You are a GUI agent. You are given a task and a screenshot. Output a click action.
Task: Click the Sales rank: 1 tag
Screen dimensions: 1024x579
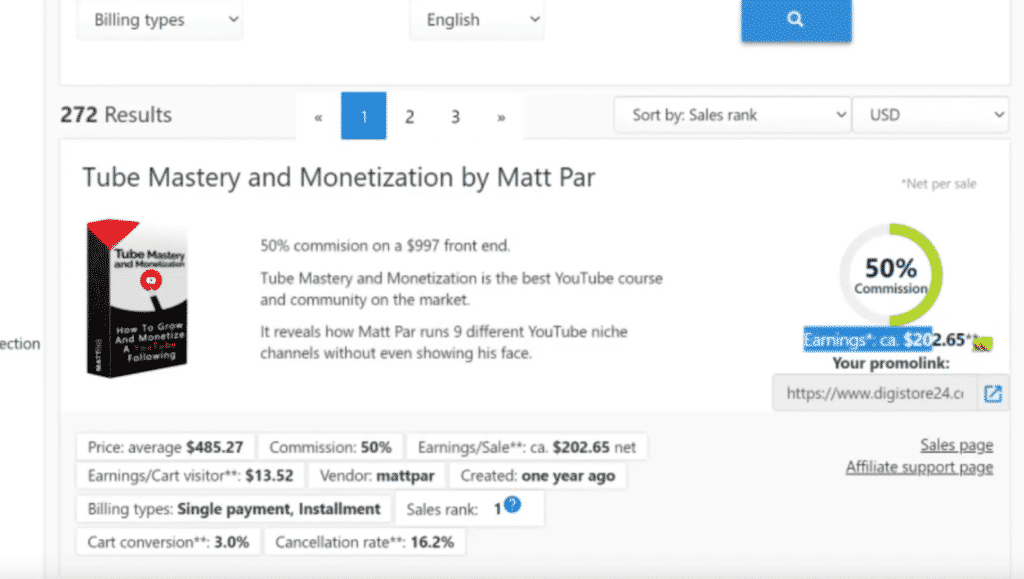(470, 509)
